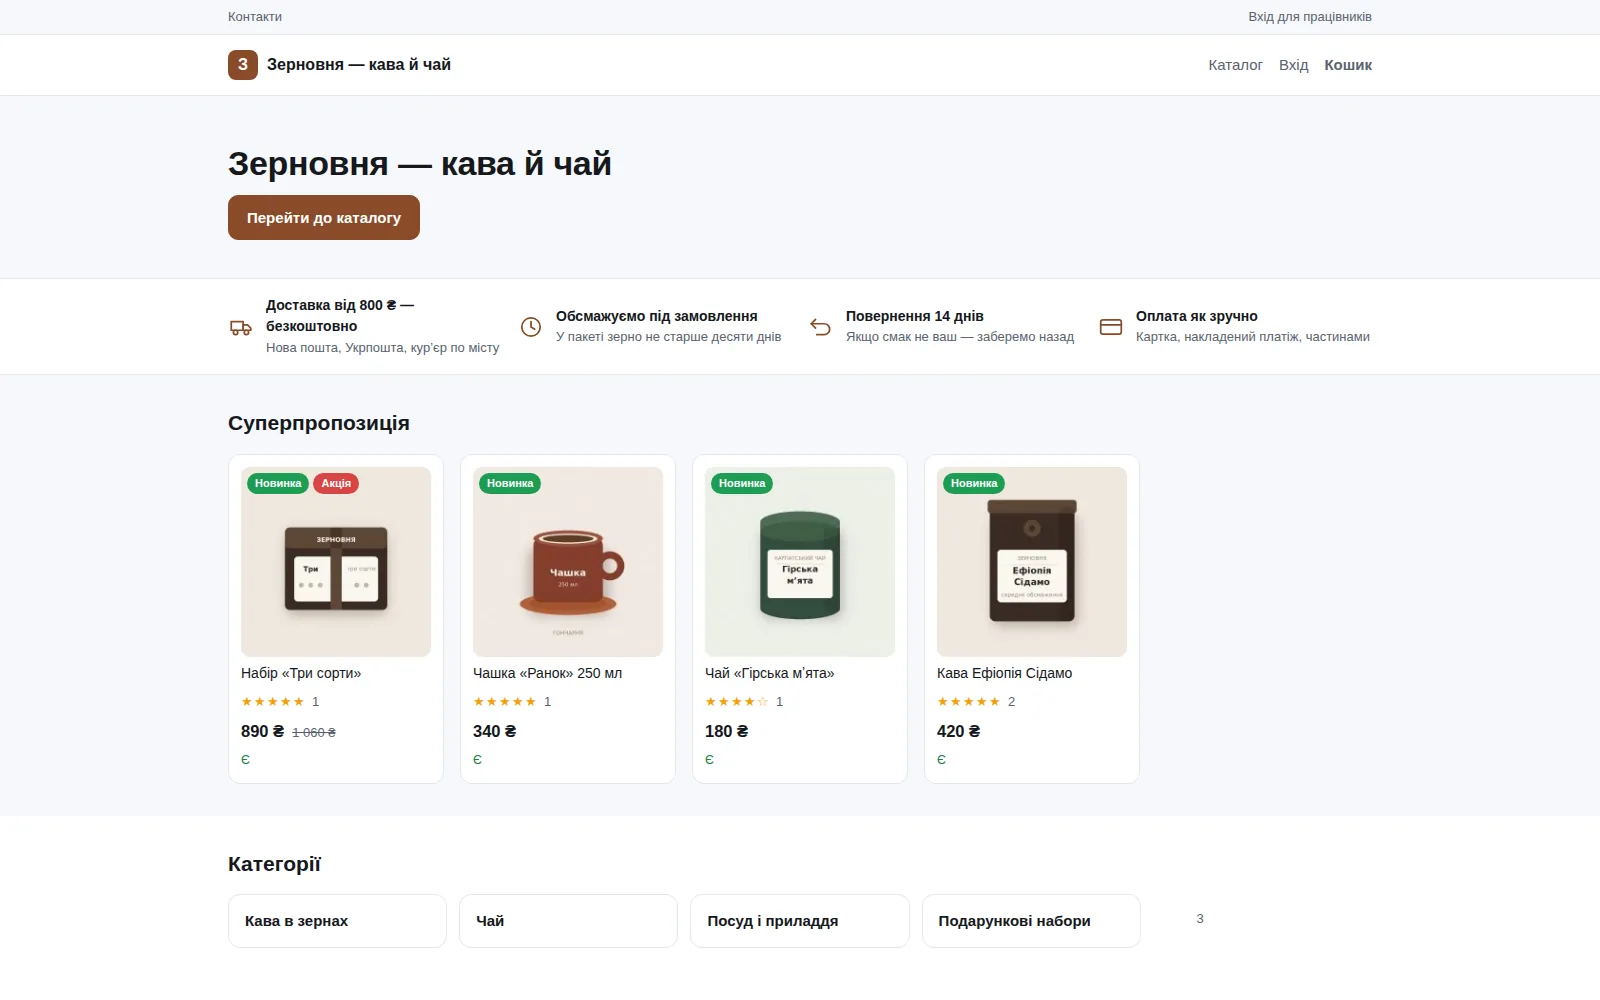Click the number «3» beside the categories
This screenshot has width=1600, height=1000.
point(1200,919)
